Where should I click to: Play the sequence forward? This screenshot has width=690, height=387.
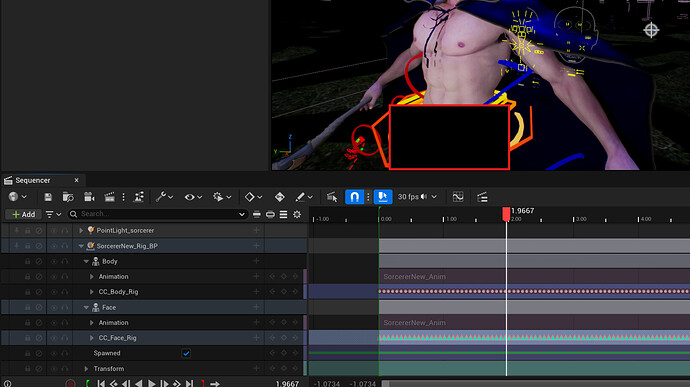pyautogui.click(x=152, y=383)
